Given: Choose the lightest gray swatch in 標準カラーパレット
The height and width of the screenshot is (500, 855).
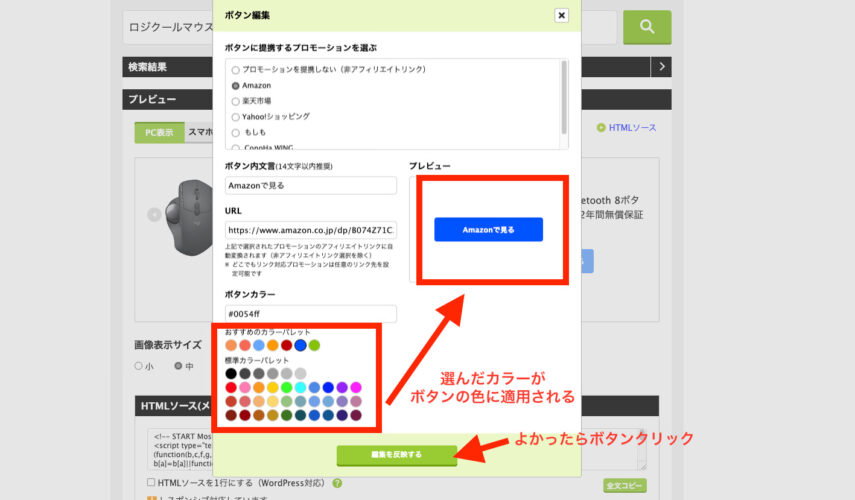Looking at the screenshot, I should coord(300,374).
